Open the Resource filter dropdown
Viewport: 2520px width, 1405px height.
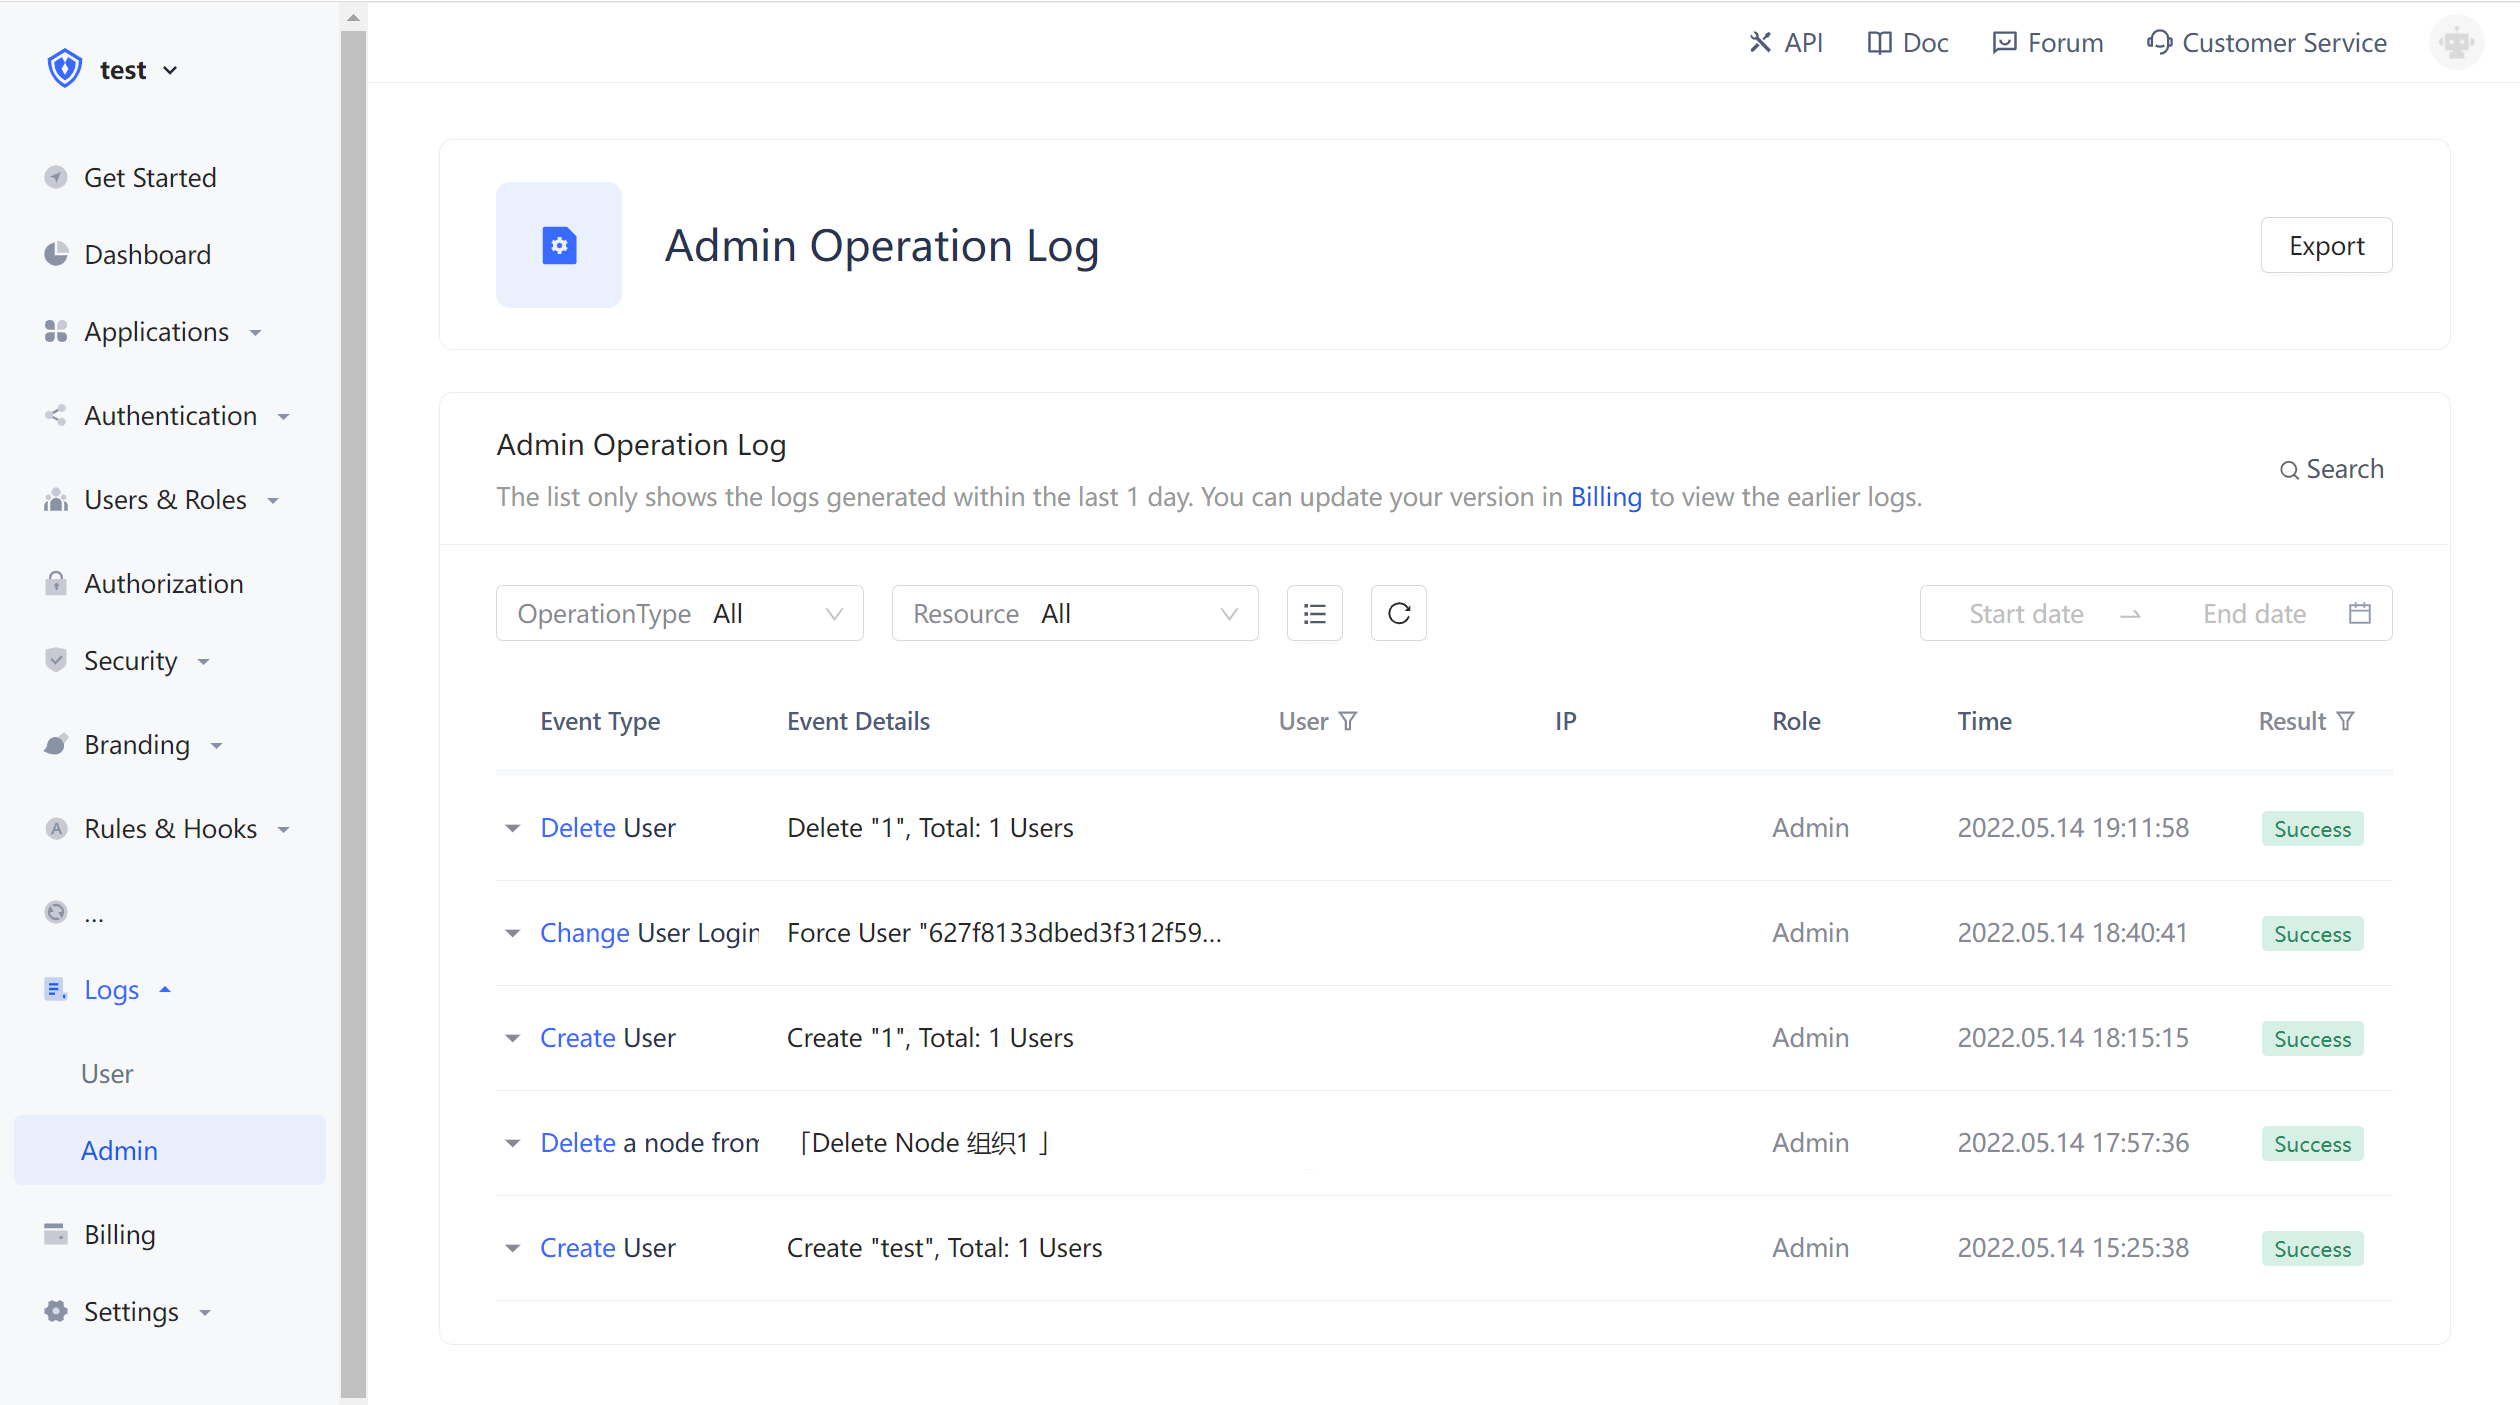pyautogui.click(x=1074, y=613)
